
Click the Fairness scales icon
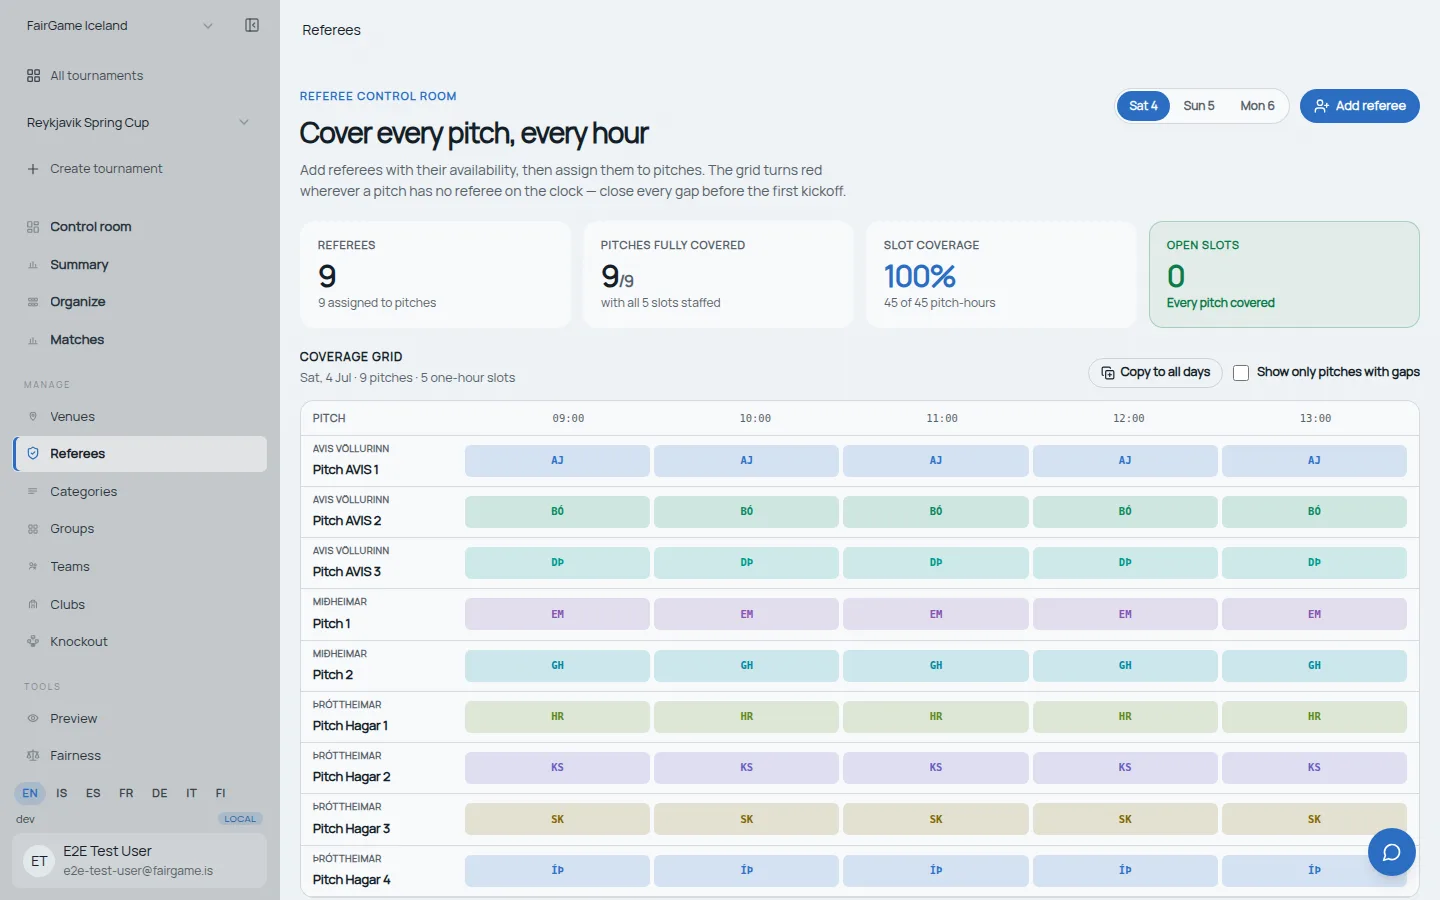(33, 756)
